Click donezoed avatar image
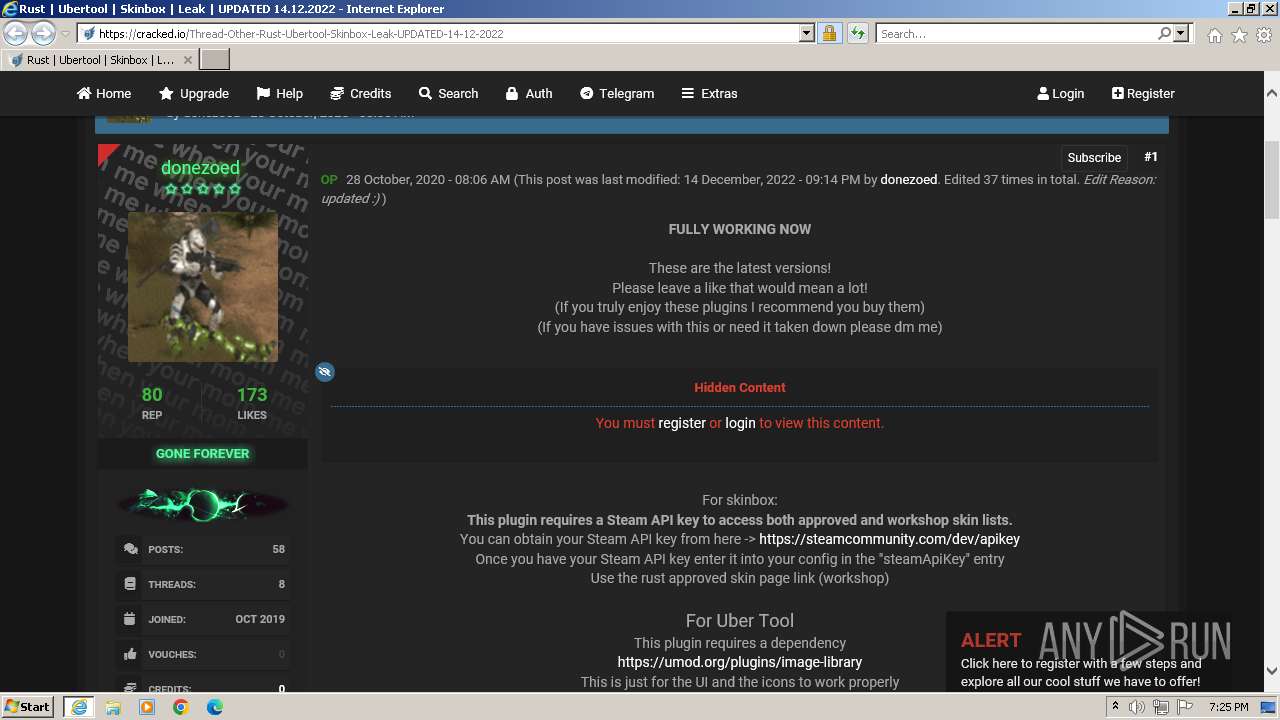The image size is (1280, 720). coord(203,286)
